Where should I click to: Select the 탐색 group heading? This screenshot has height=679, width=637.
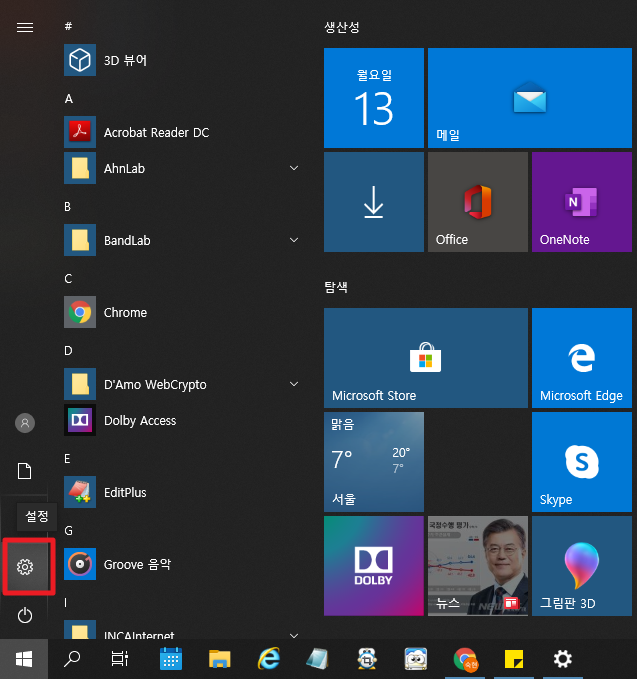tap(336, 287)
